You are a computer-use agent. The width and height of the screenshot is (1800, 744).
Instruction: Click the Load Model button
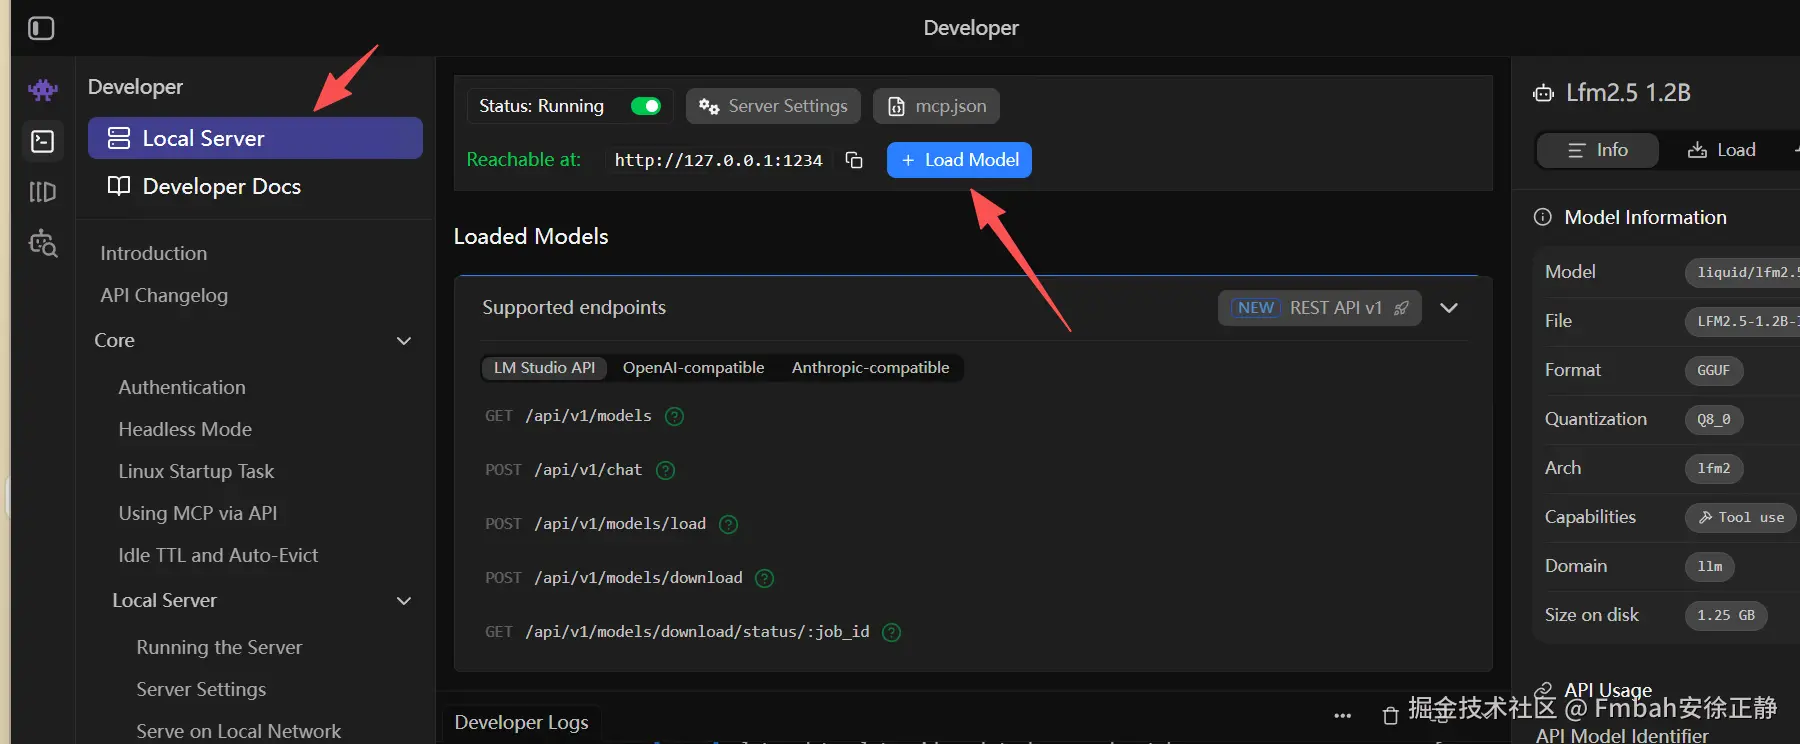(959, 160)
